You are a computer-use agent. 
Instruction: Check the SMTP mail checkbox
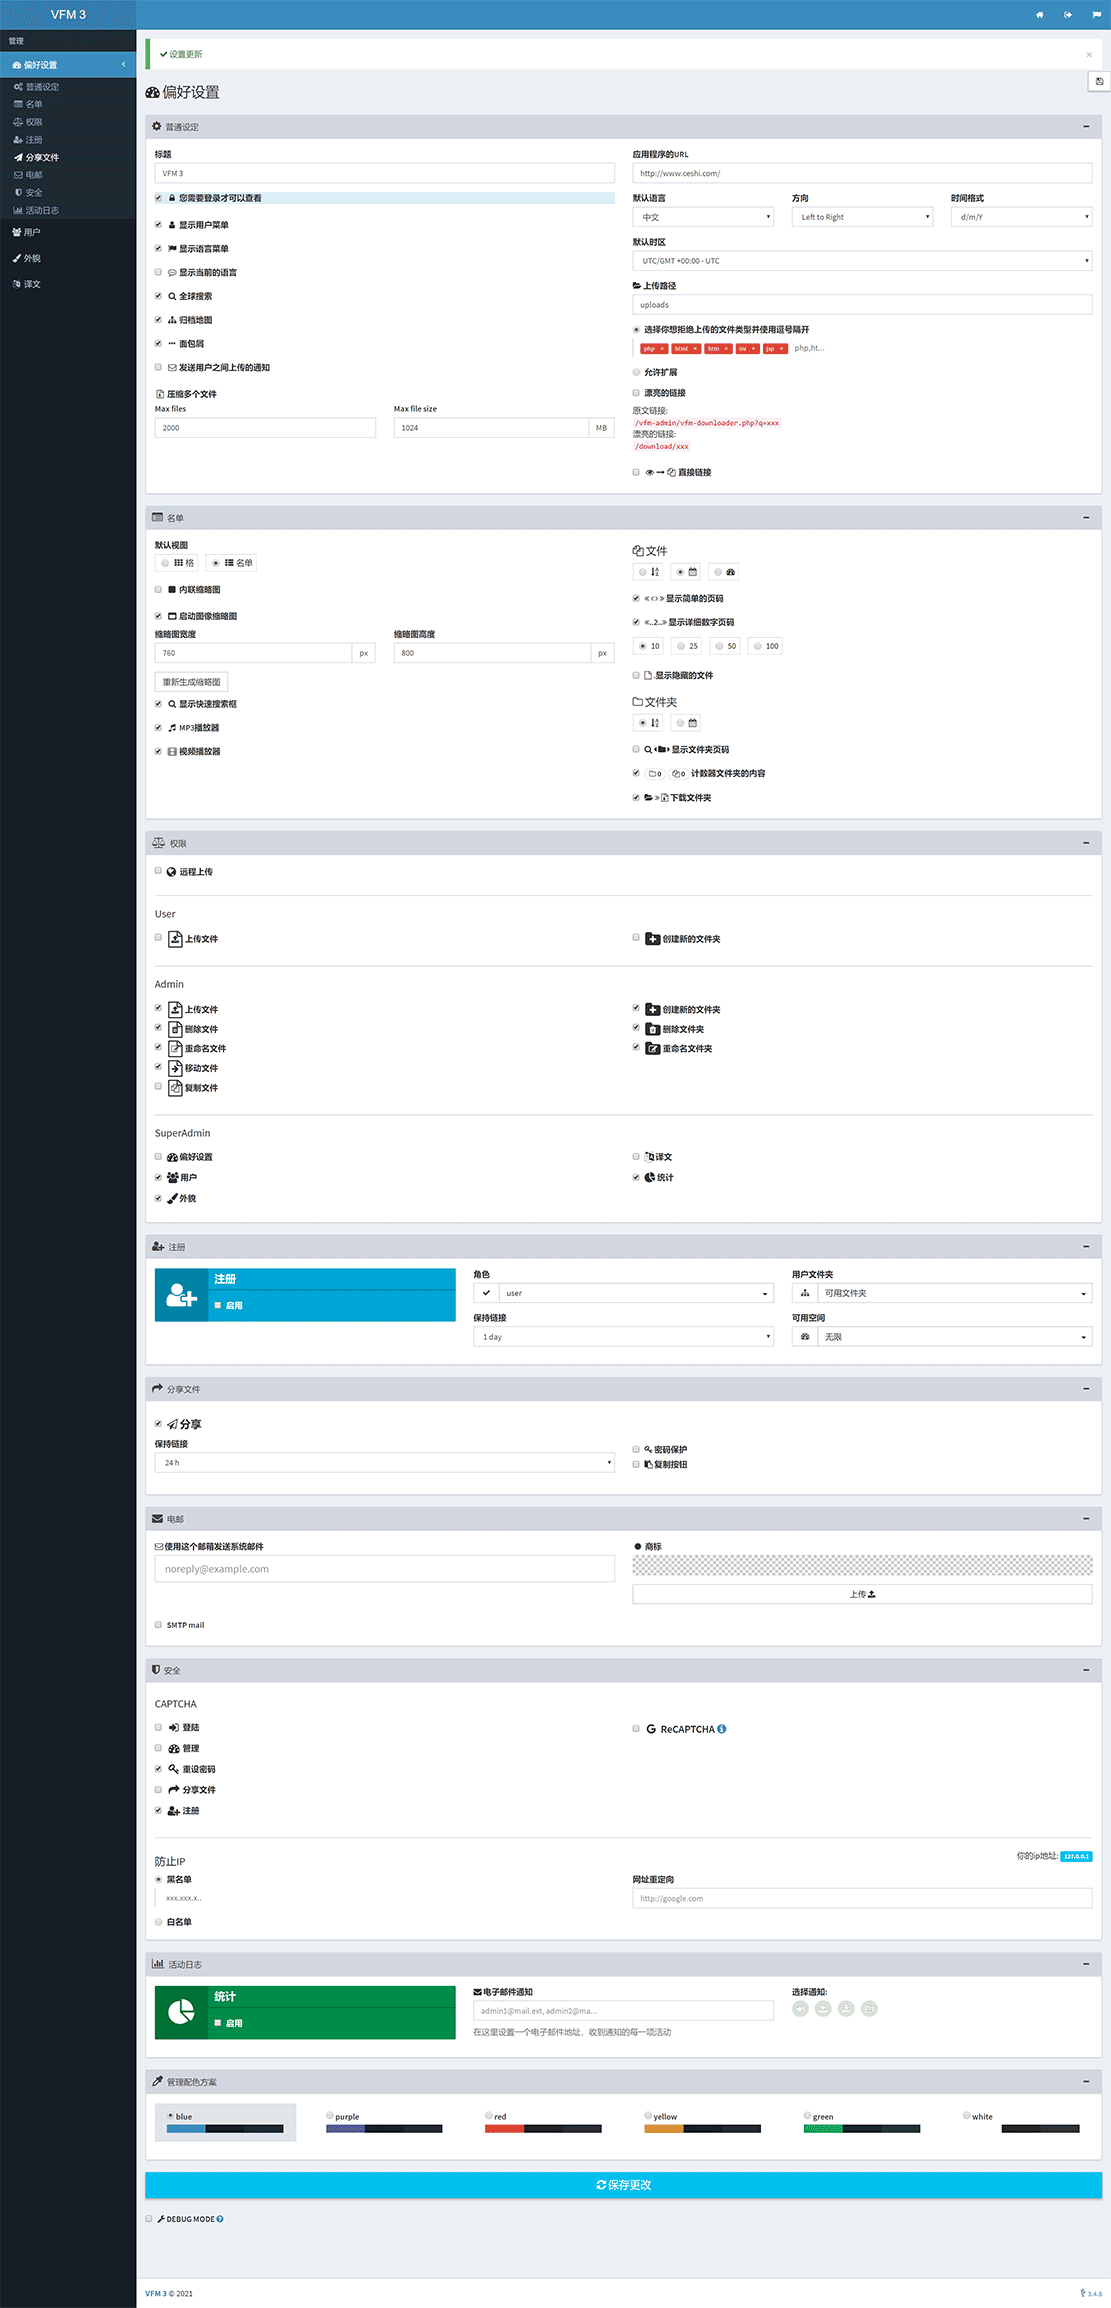(x=158, y=1625)
